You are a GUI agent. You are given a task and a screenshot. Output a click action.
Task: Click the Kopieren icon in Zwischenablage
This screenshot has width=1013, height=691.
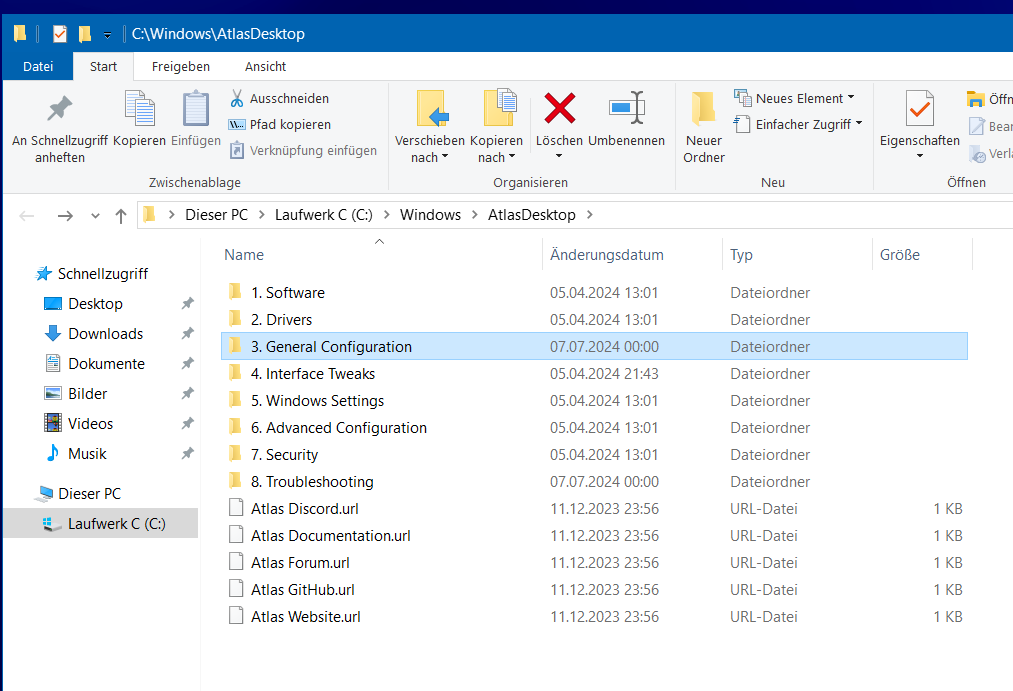(139, 108)
